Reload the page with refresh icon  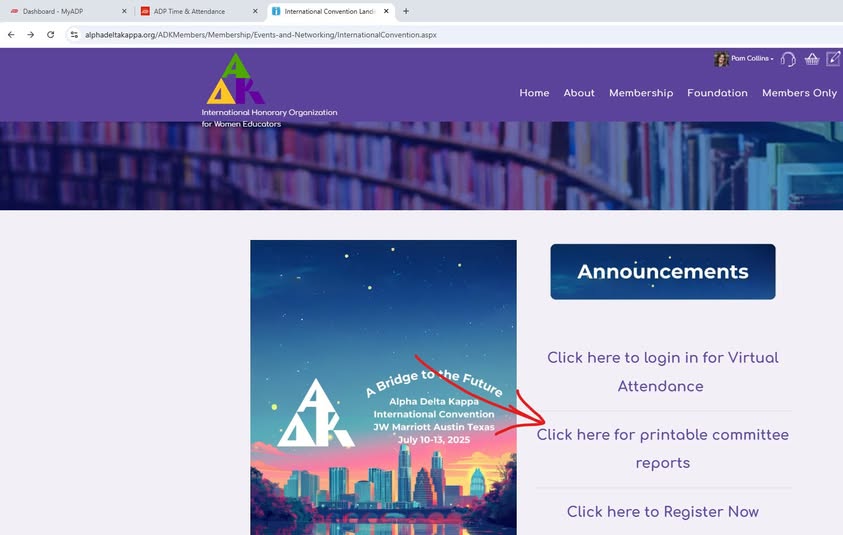pyautogui.click(x=51, y=34)
